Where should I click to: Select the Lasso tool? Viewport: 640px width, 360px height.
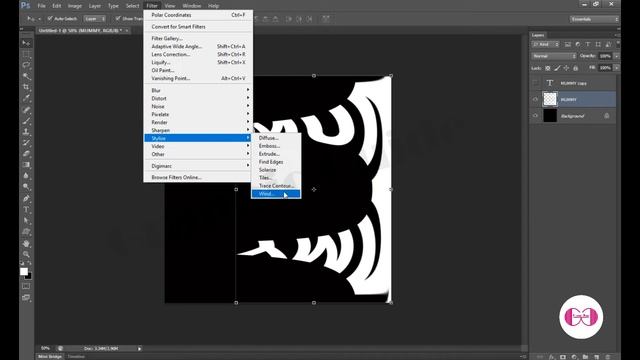[26, 65]
